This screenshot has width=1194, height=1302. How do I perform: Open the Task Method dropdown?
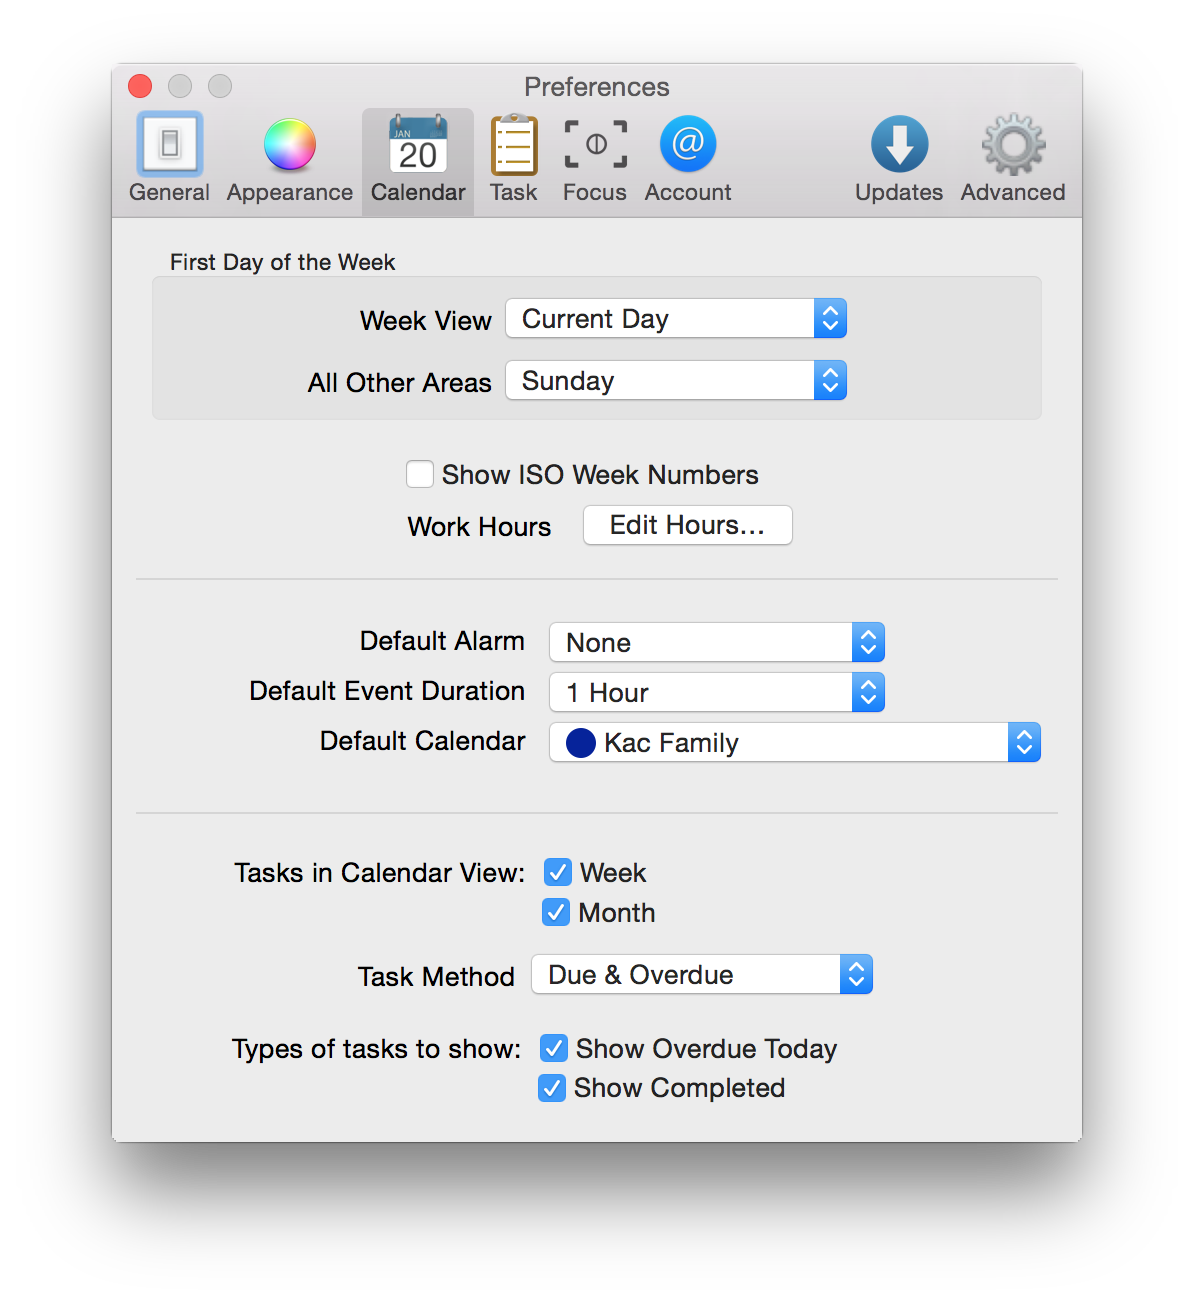coord(701,974)
